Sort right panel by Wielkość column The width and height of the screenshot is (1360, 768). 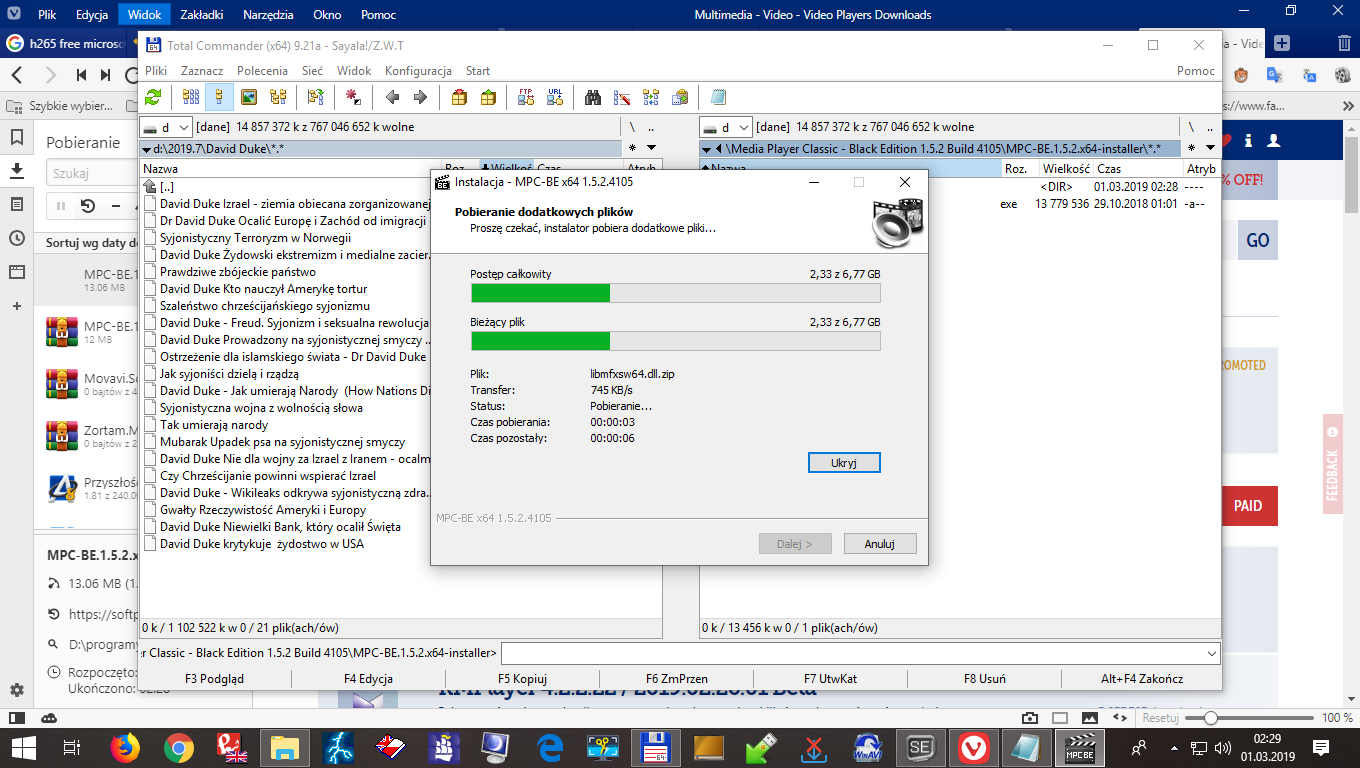[x=1064, y=169]
